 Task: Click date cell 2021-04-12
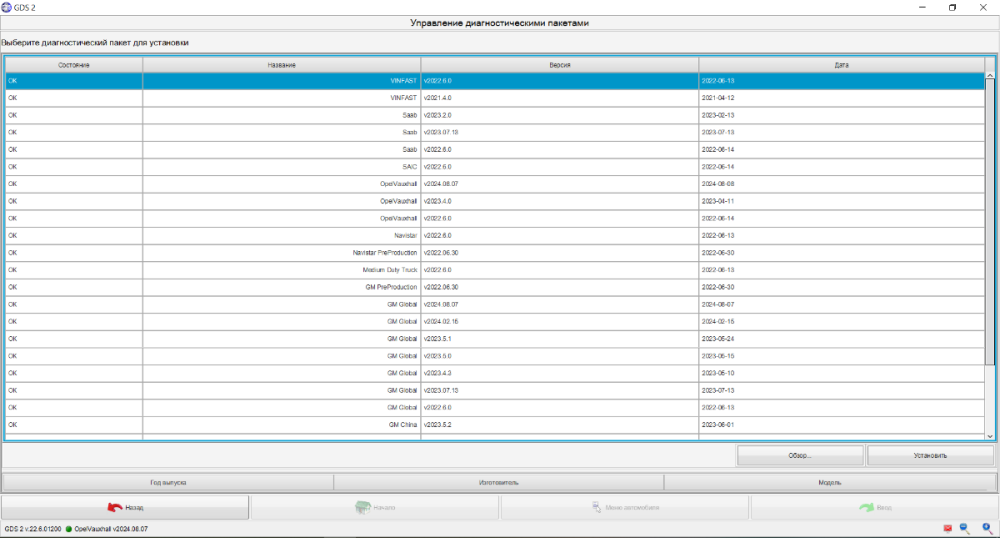[x=842, y=98]
